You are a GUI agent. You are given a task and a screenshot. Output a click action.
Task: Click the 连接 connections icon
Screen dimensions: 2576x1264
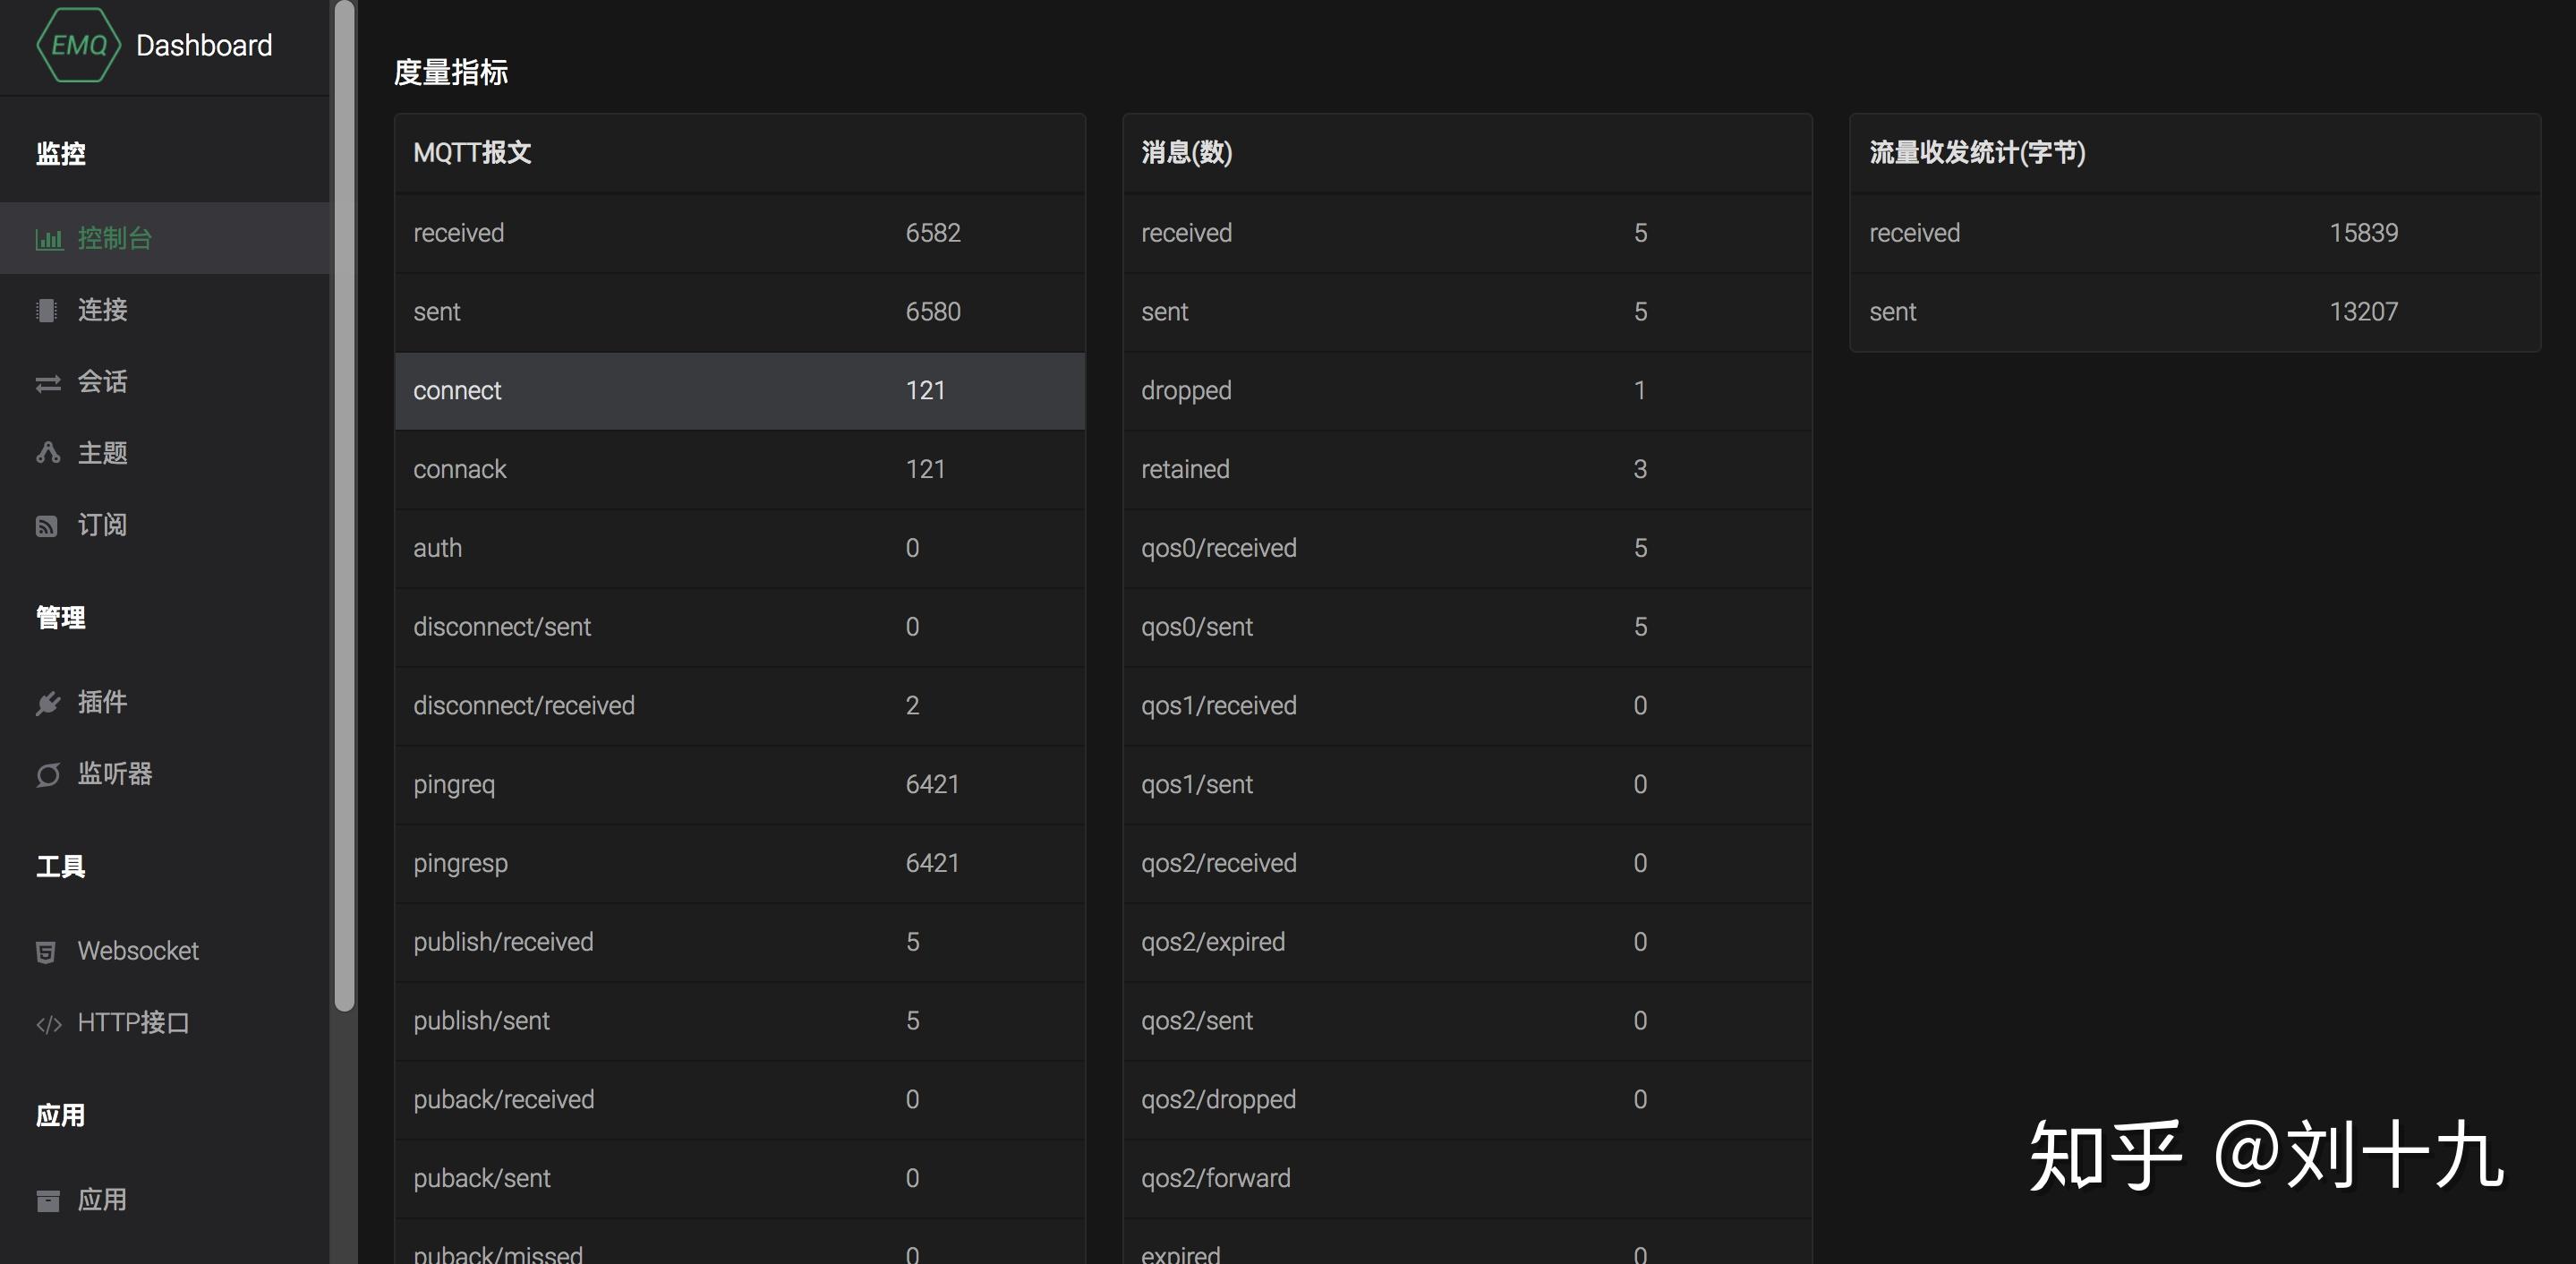(46, 311)
